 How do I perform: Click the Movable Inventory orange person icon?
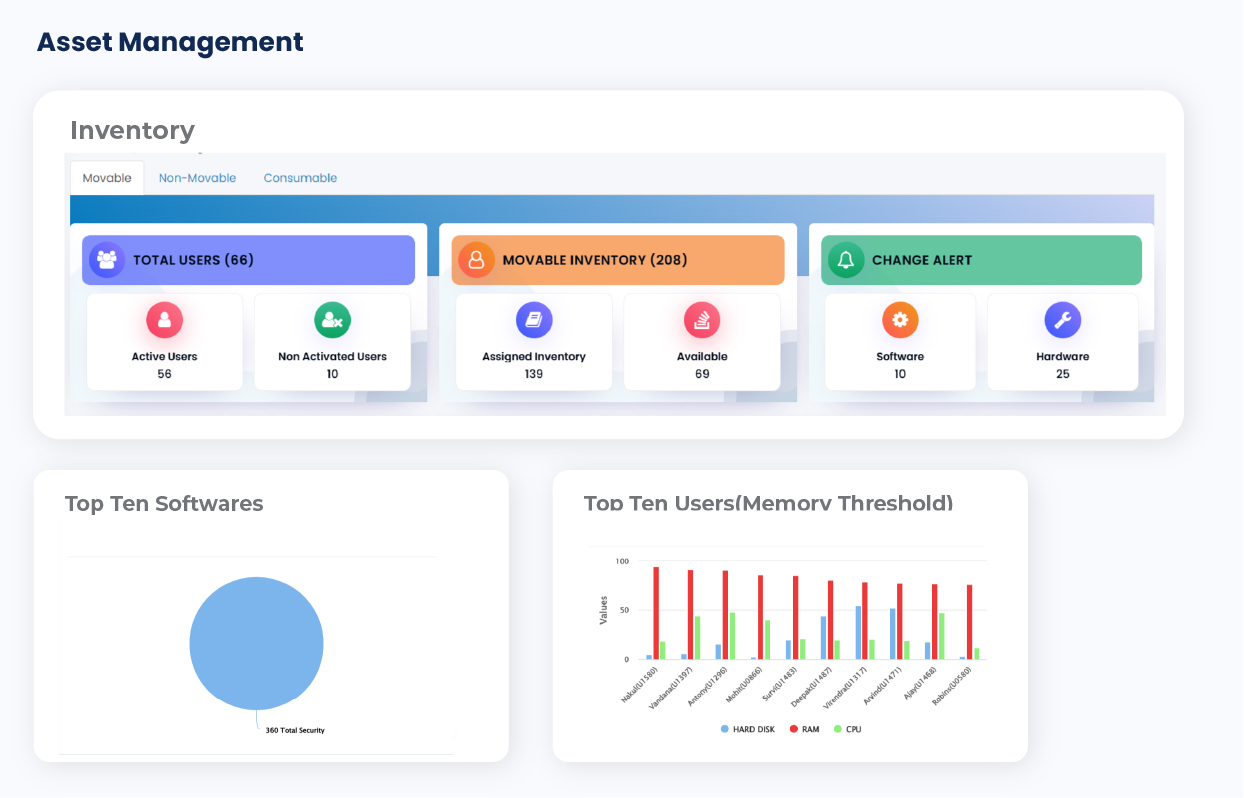pos(476,260)
